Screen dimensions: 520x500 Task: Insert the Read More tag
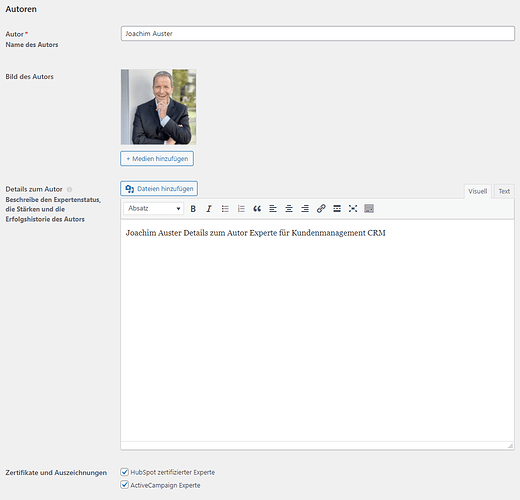[x=337, y=209]
